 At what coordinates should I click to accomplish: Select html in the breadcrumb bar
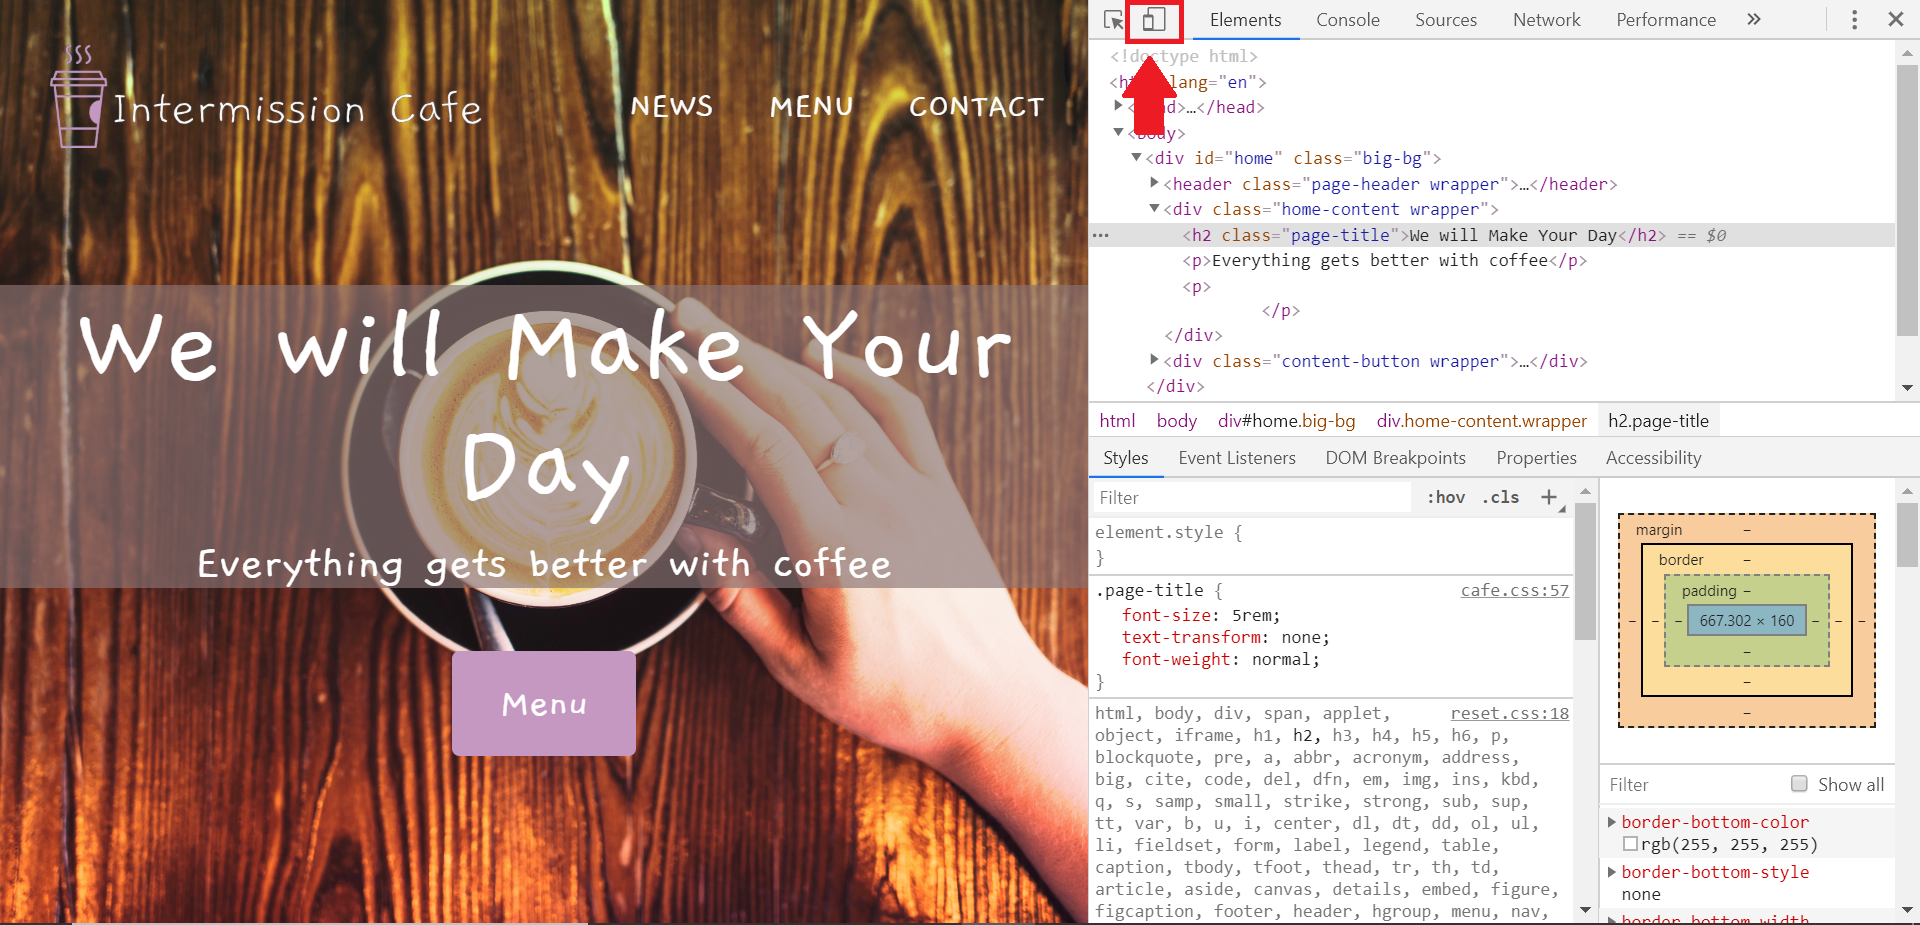pos(1117,421)
